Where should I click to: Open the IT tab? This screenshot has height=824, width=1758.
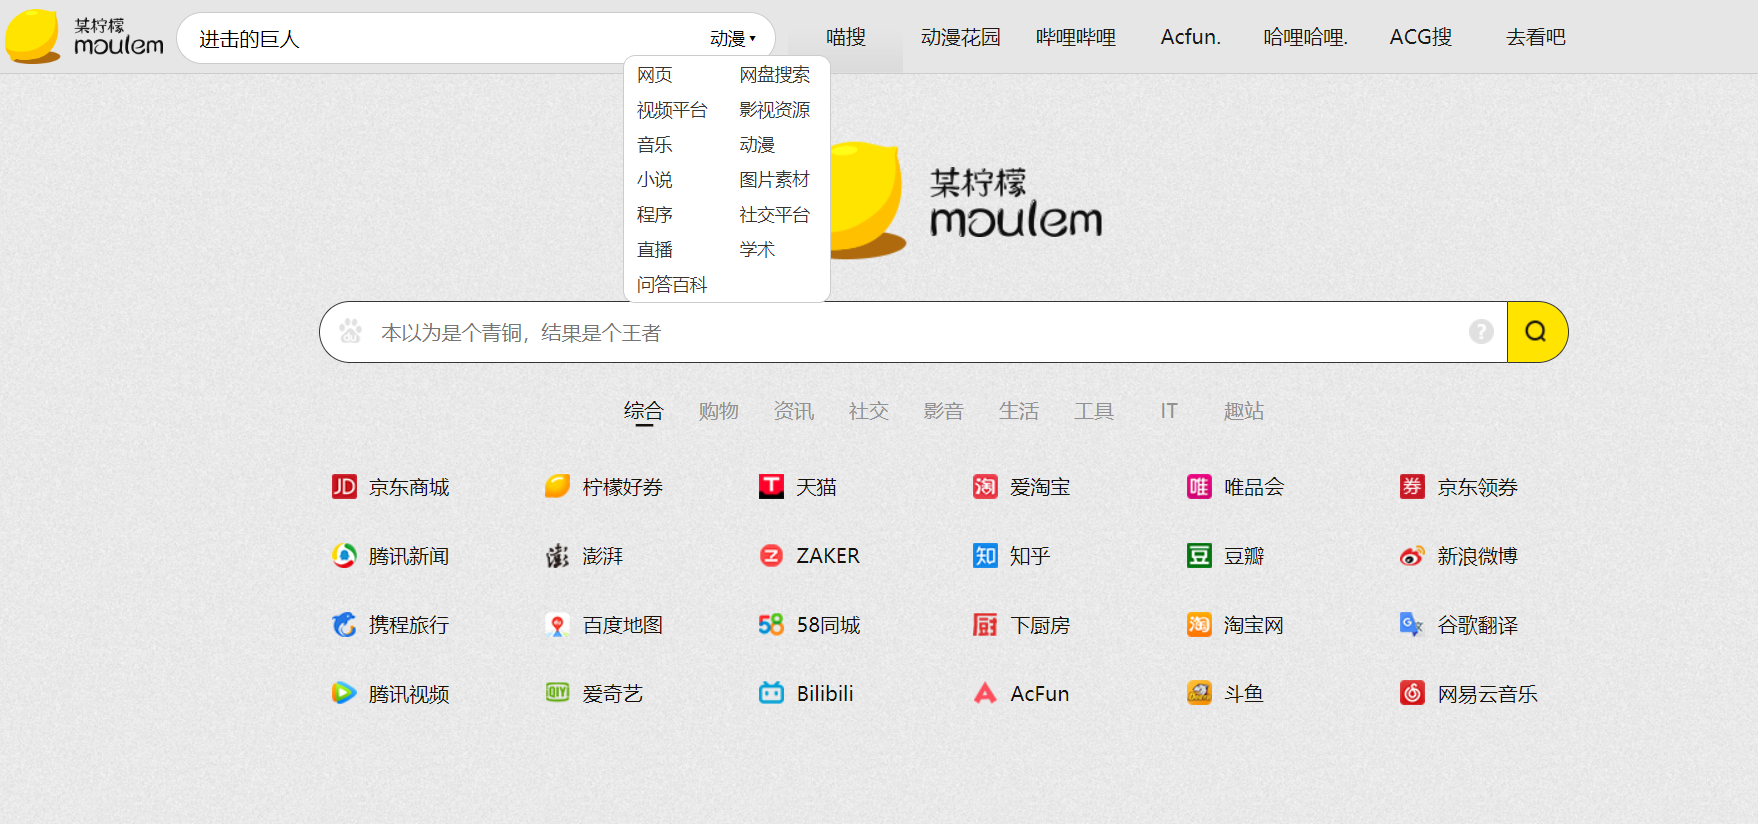coord(1169,411)
